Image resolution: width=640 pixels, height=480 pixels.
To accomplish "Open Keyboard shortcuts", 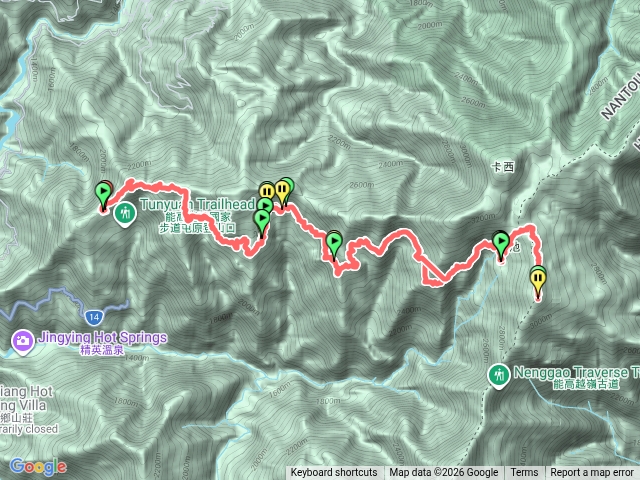I will (334, 473).
